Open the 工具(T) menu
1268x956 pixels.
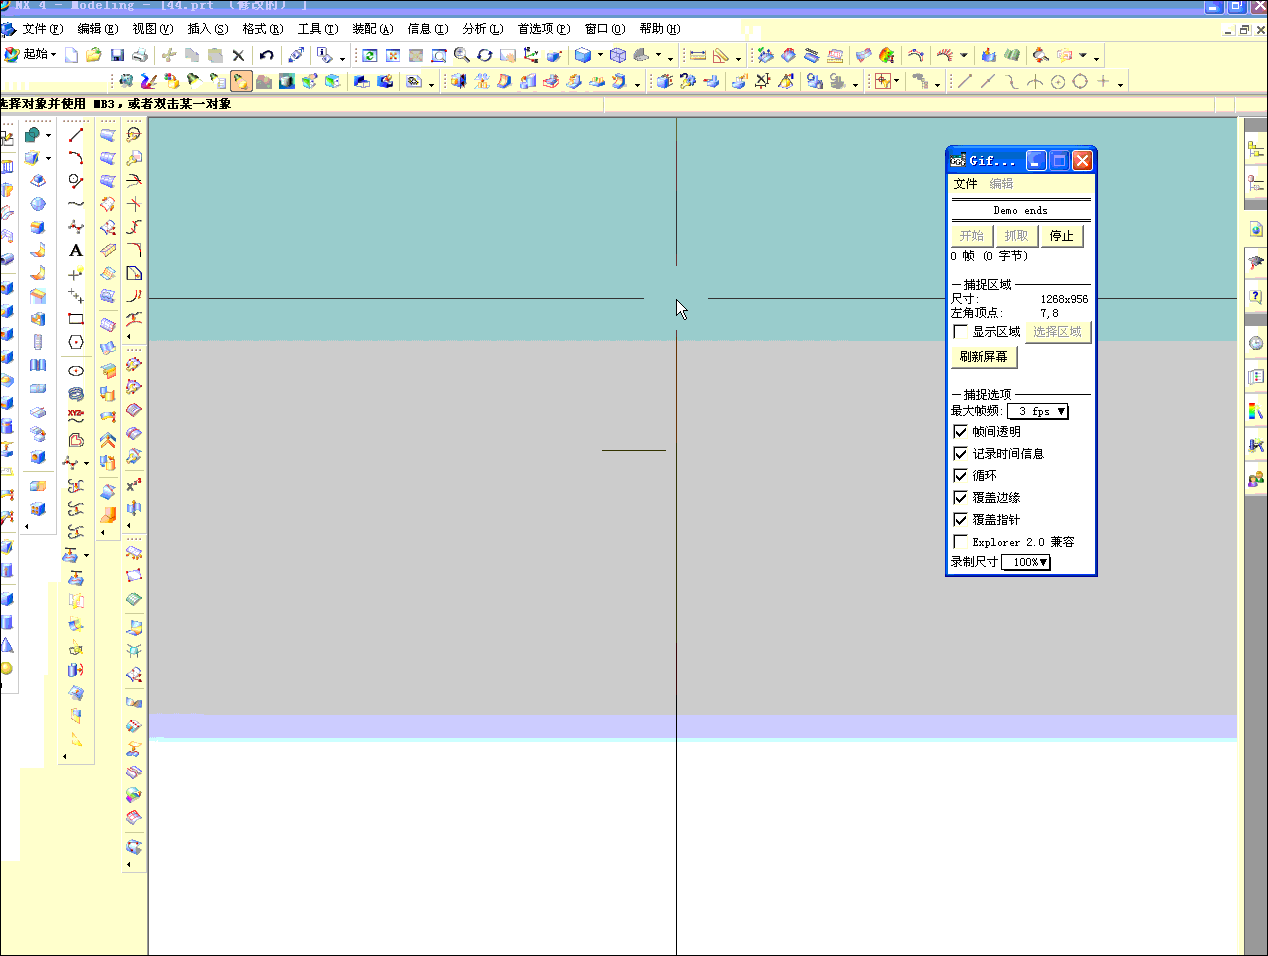coord(317,29)
